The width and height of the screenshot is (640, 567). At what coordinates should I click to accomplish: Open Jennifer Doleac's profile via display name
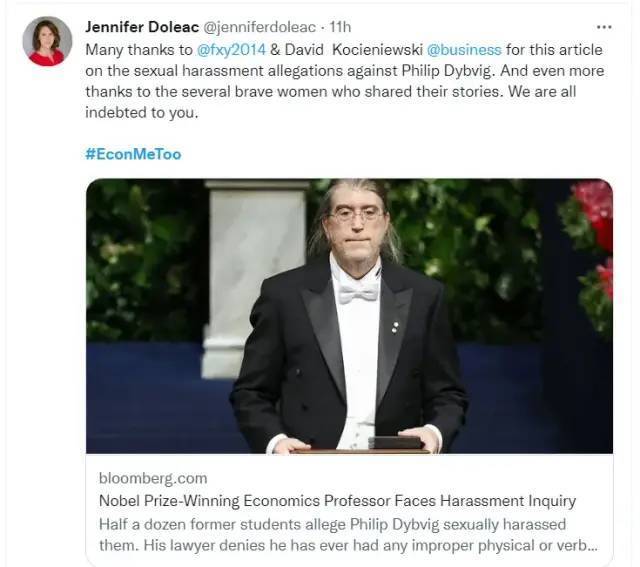coord(141,26)
